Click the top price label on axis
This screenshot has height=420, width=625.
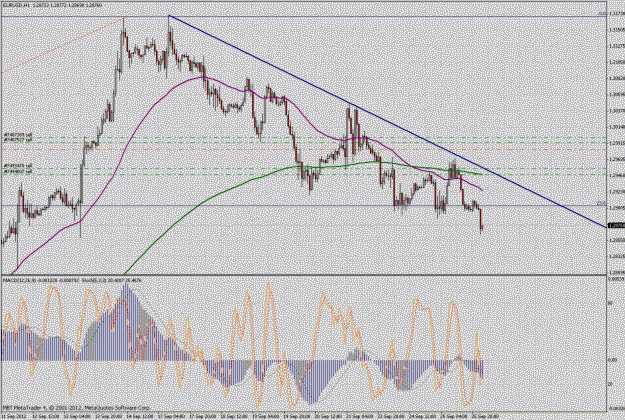coord(616,13)
